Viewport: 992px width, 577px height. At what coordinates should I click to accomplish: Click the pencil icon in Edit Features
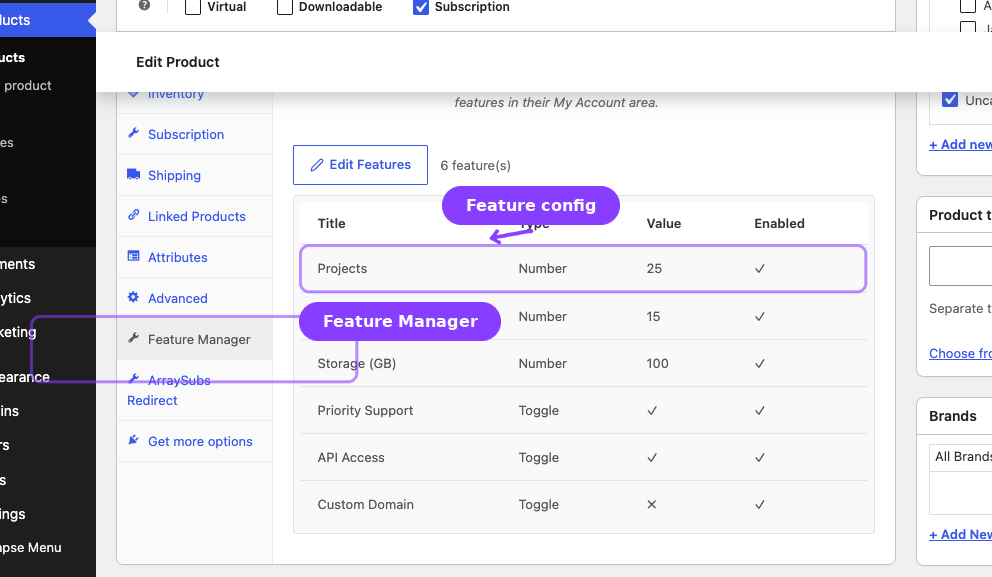tap(317, 165)
